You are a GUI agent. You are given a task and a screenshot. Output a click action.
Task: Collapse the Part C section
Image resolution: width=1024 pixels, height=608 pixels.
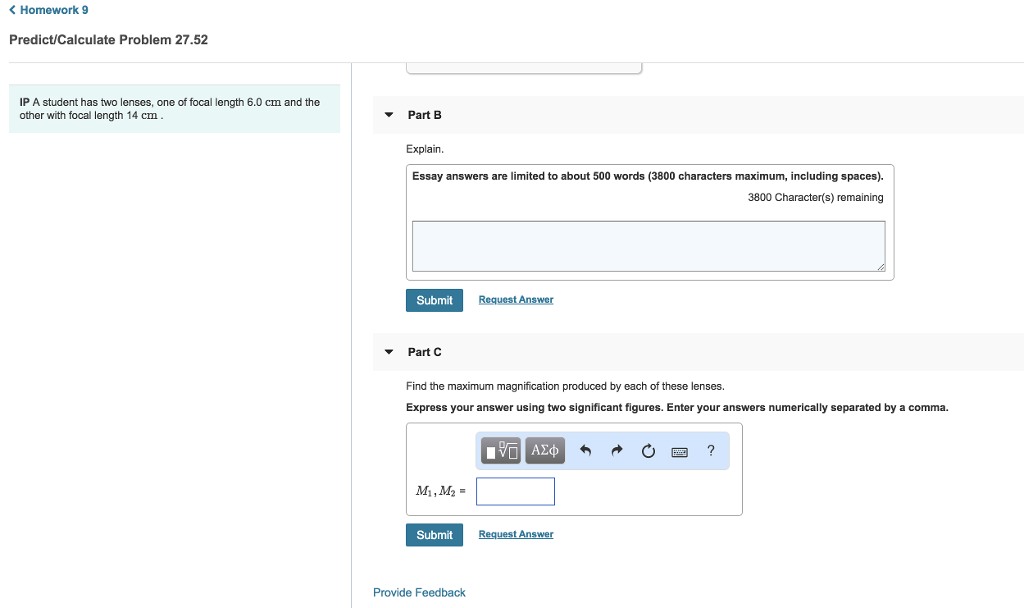pos(388,351)
